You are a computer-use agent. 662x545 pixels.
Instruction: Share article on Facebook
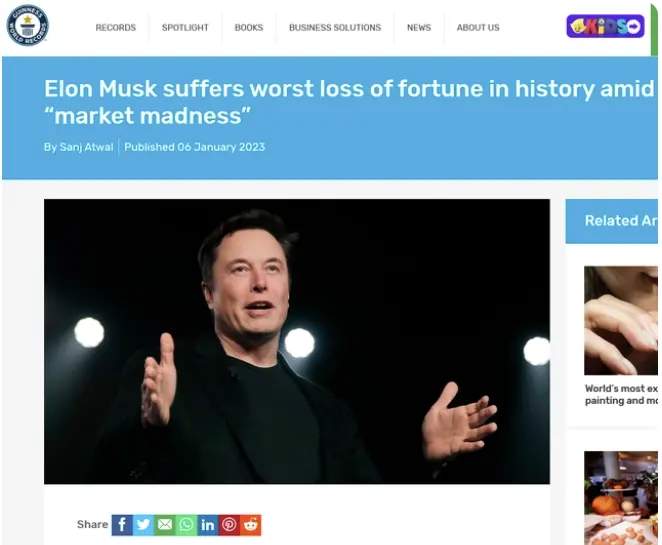click(122, 525)
